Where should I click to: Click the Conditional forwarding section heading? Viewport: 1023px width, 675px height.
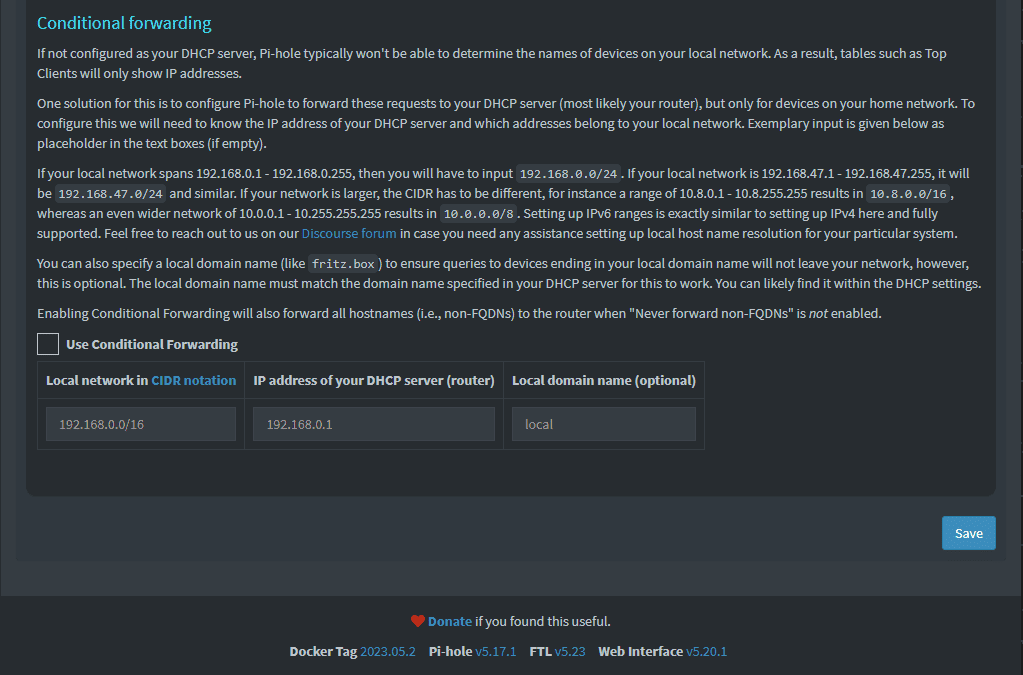click(x=124, y=23)
